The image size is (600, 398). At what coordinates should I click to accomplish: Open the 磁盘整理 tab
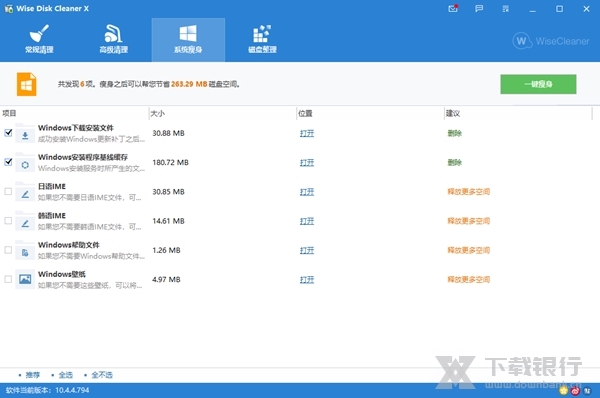coord(262,39)
